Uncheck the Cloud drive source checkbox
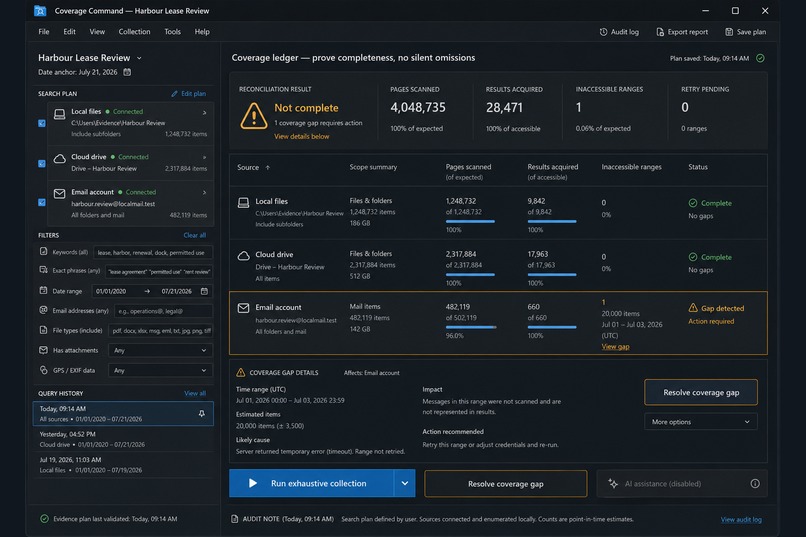 coord(42,164)
